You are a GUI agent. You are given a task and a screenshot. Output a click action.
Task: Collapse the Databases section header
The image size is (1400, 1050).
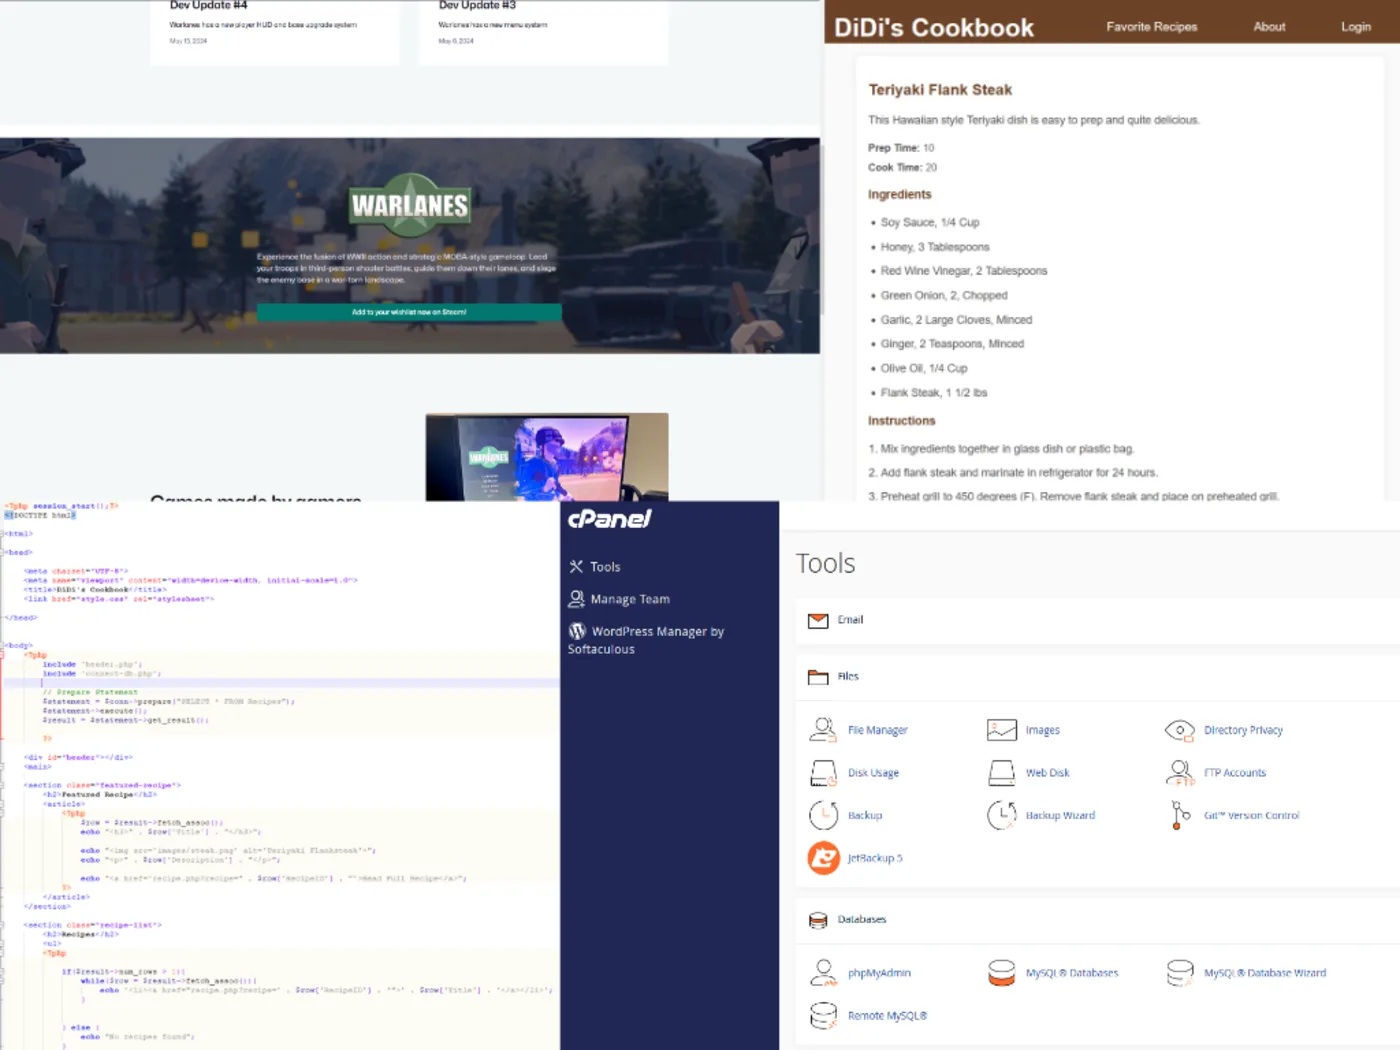[1098, 920]
